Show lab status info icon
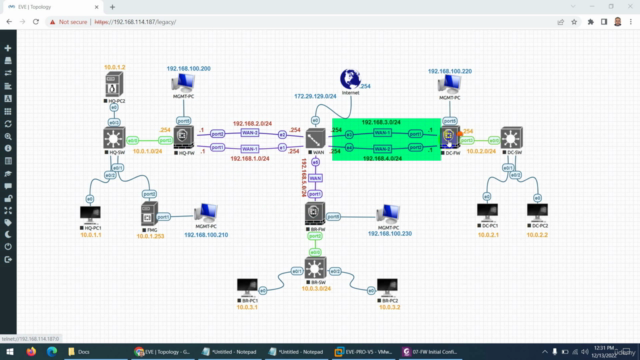The height and width of the screenshot is (360, 640). 8,149
